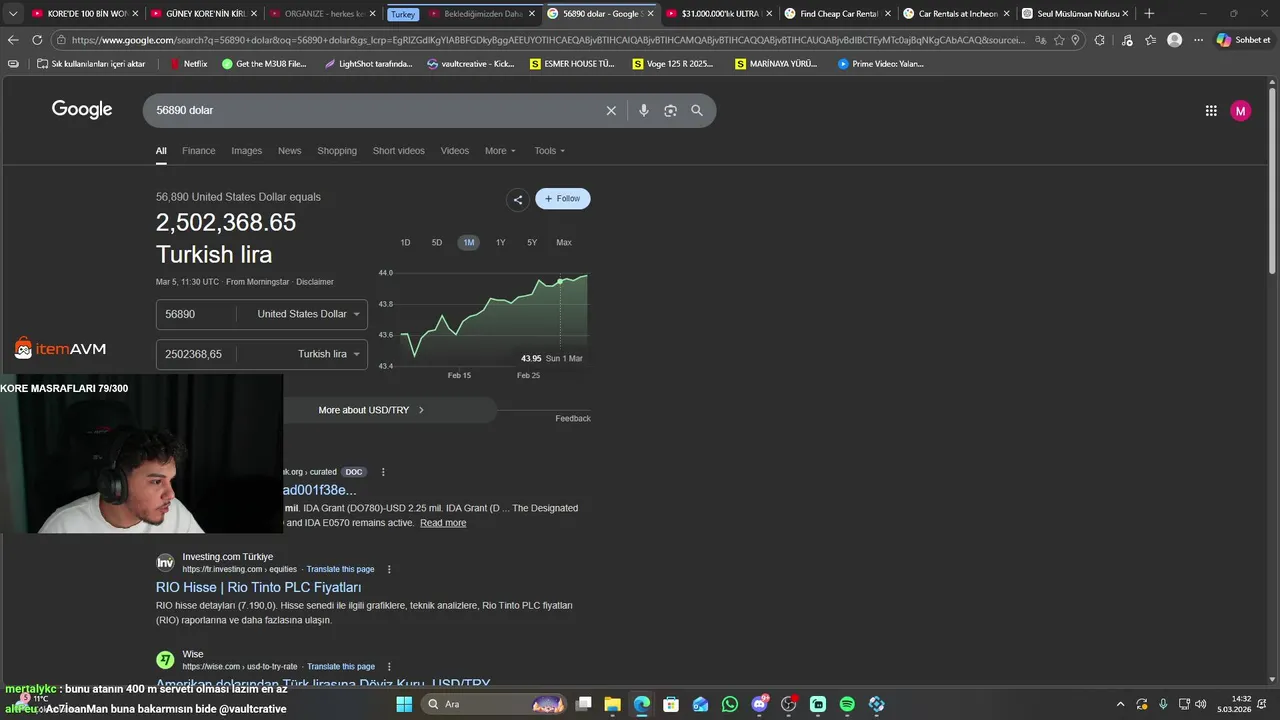Open Netflix bookmark
The width and height of the screenshot is (1280, 720).
click(188, 64)
